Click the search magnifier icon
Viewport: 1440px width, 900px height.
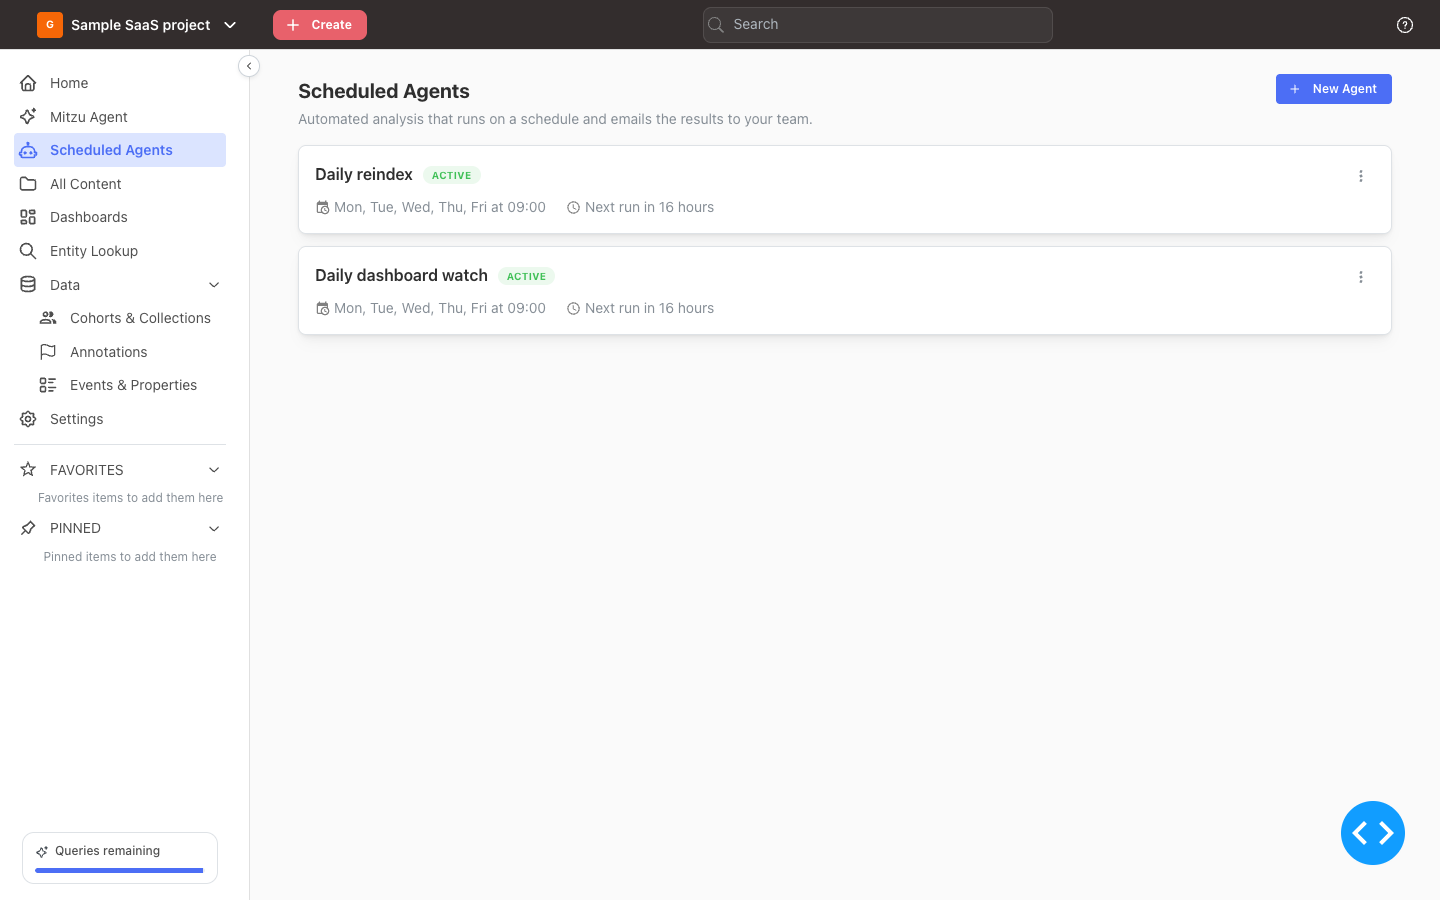pyautogui.click(x=716, y=25)
